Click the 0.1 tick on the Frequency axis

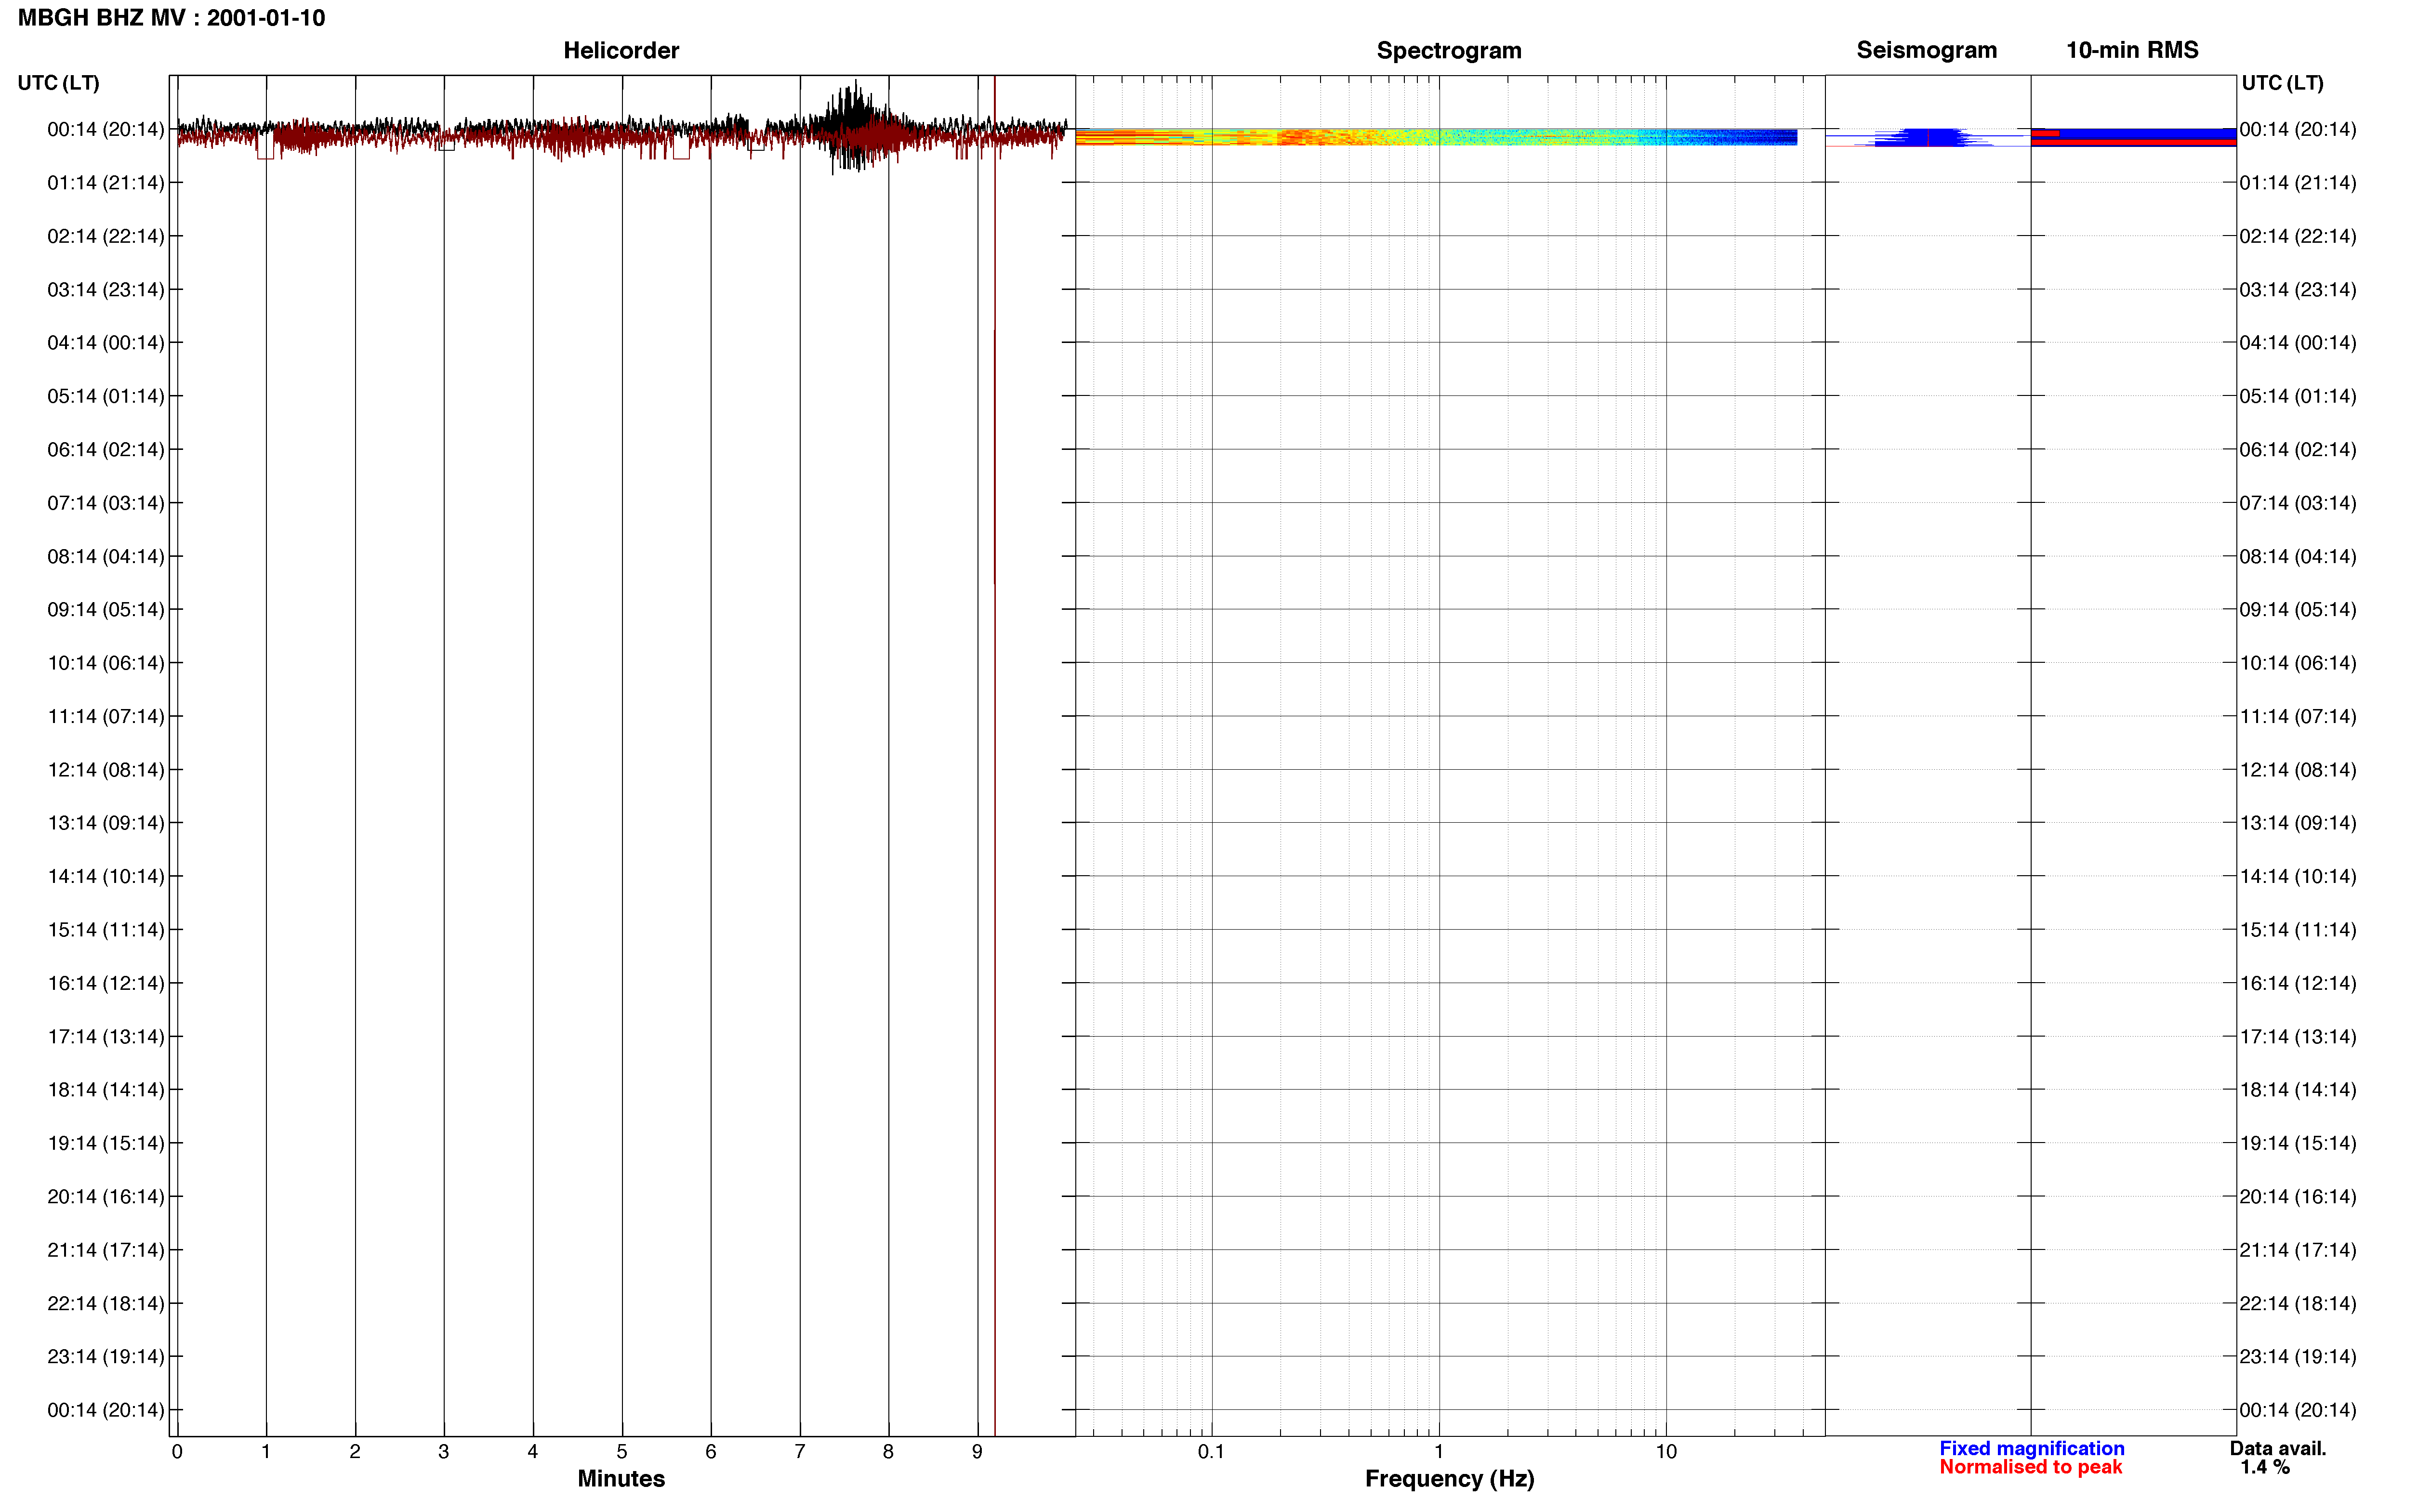1211,1452
